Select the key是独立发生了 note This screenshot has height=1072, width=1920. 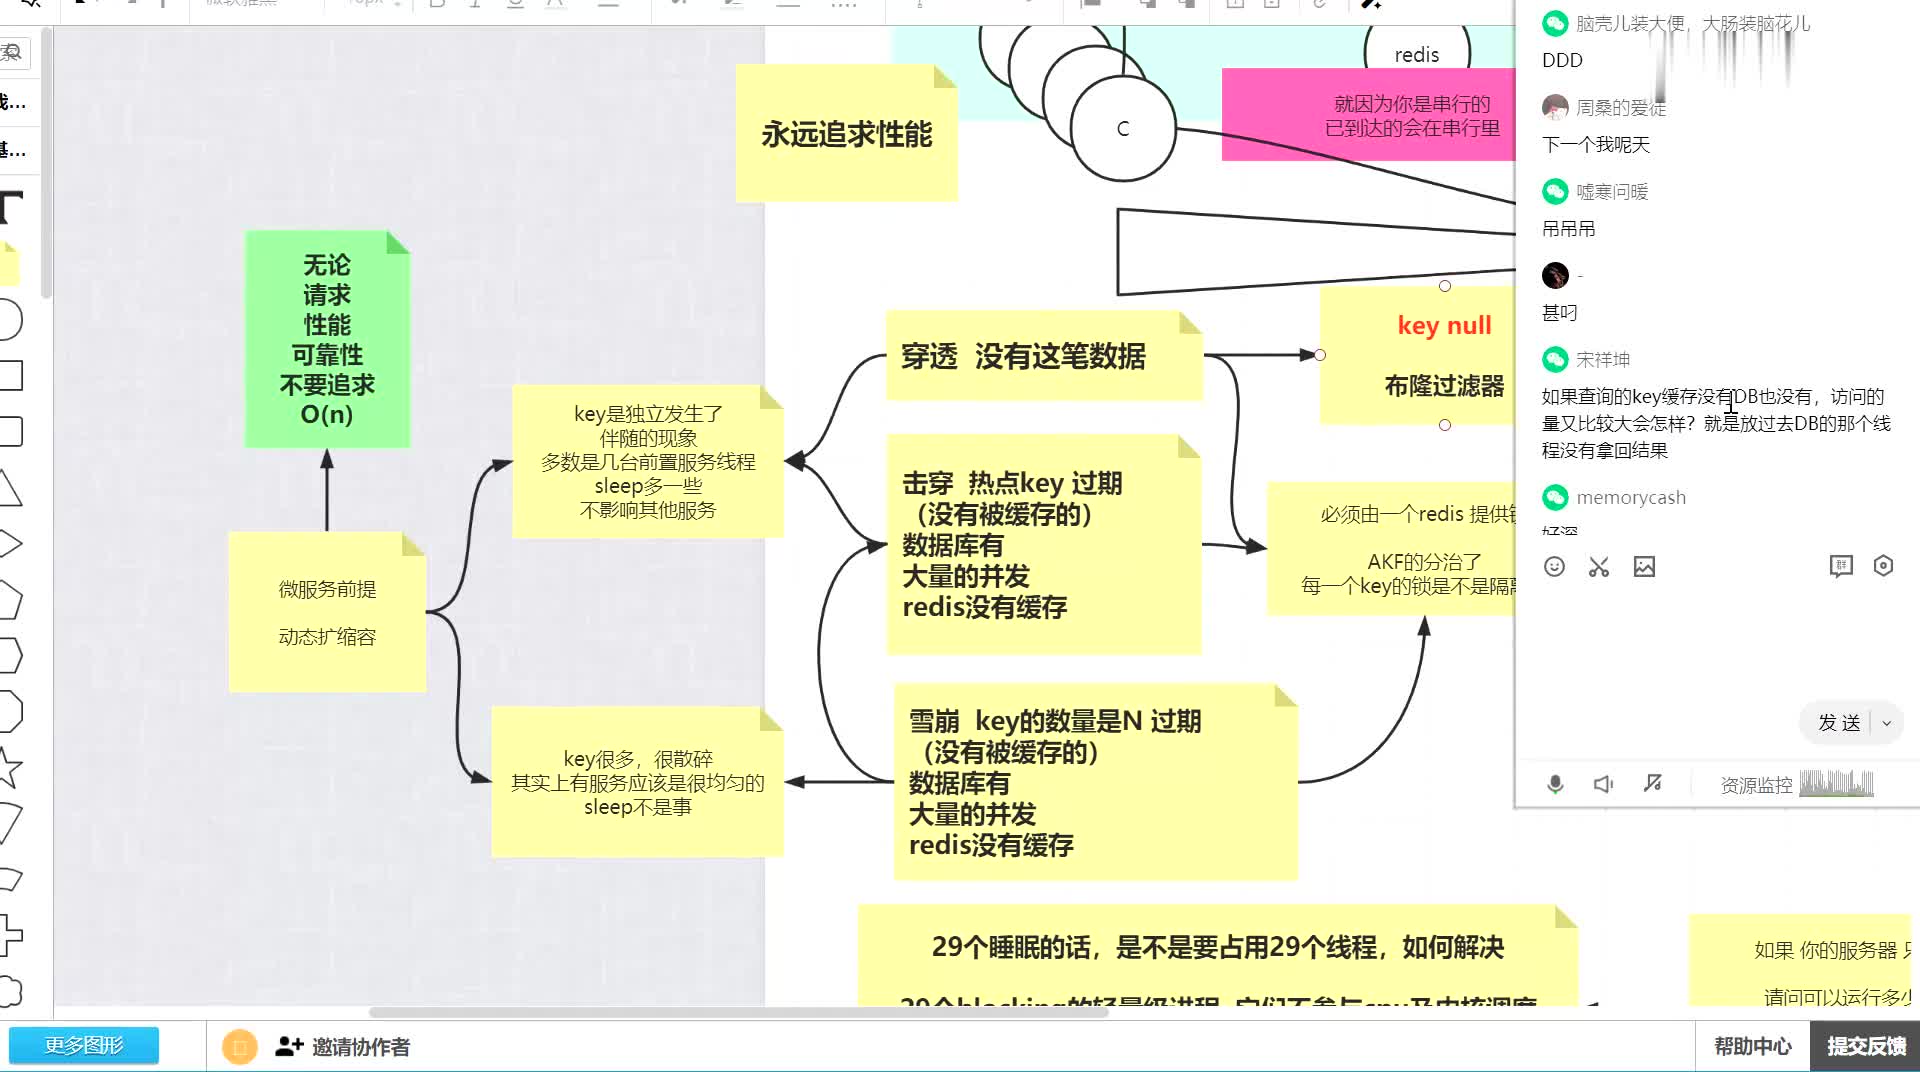(x=647, y=462)
